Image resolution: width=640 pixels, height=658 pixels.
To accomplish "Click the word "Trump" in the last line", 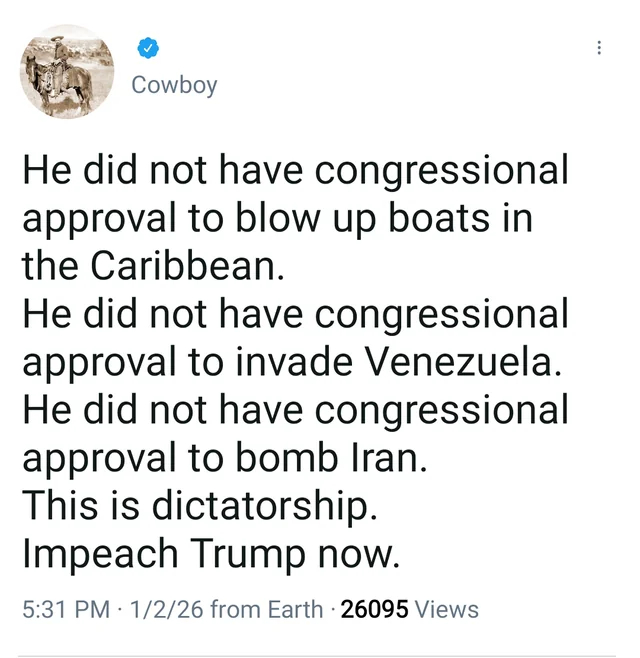I will click(250, 553).
